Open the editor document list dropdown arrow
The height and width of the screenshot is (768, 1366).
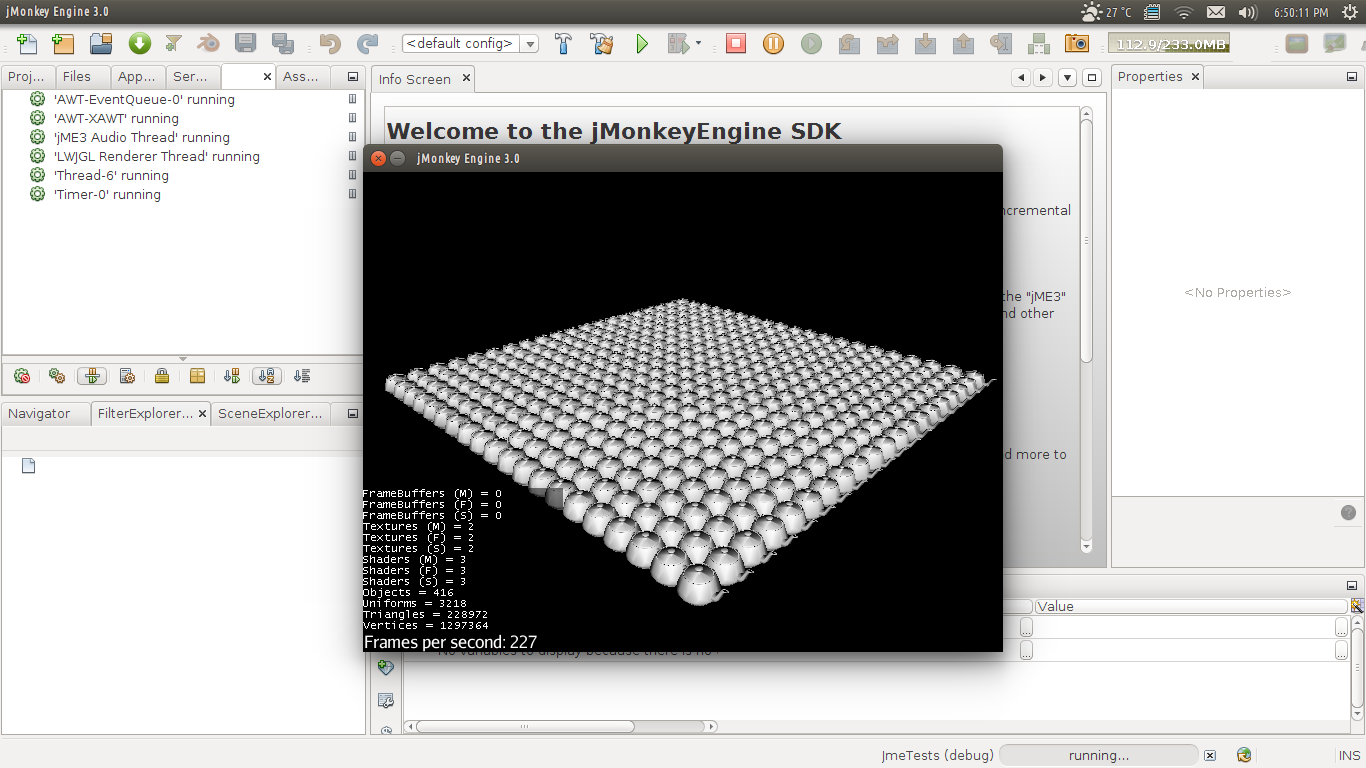1067,78
